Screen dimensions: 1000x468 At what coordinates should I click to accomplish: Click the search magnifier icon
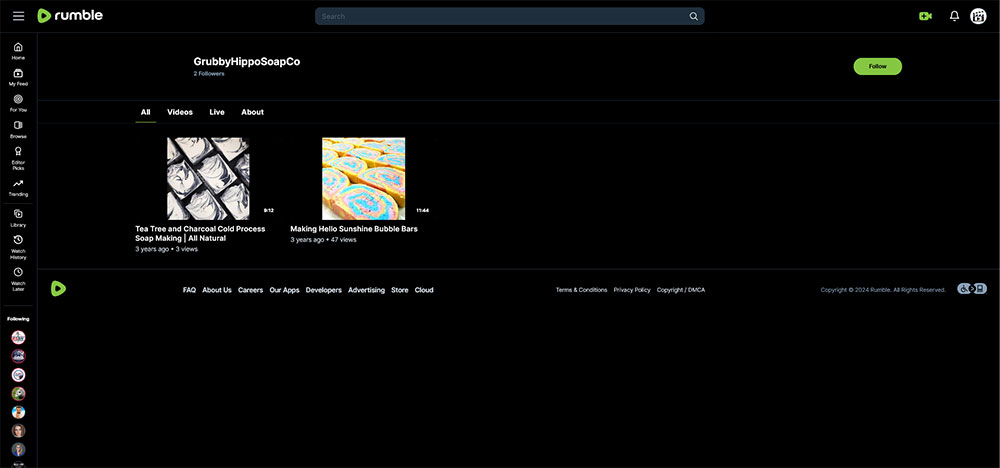click(693, 17)
